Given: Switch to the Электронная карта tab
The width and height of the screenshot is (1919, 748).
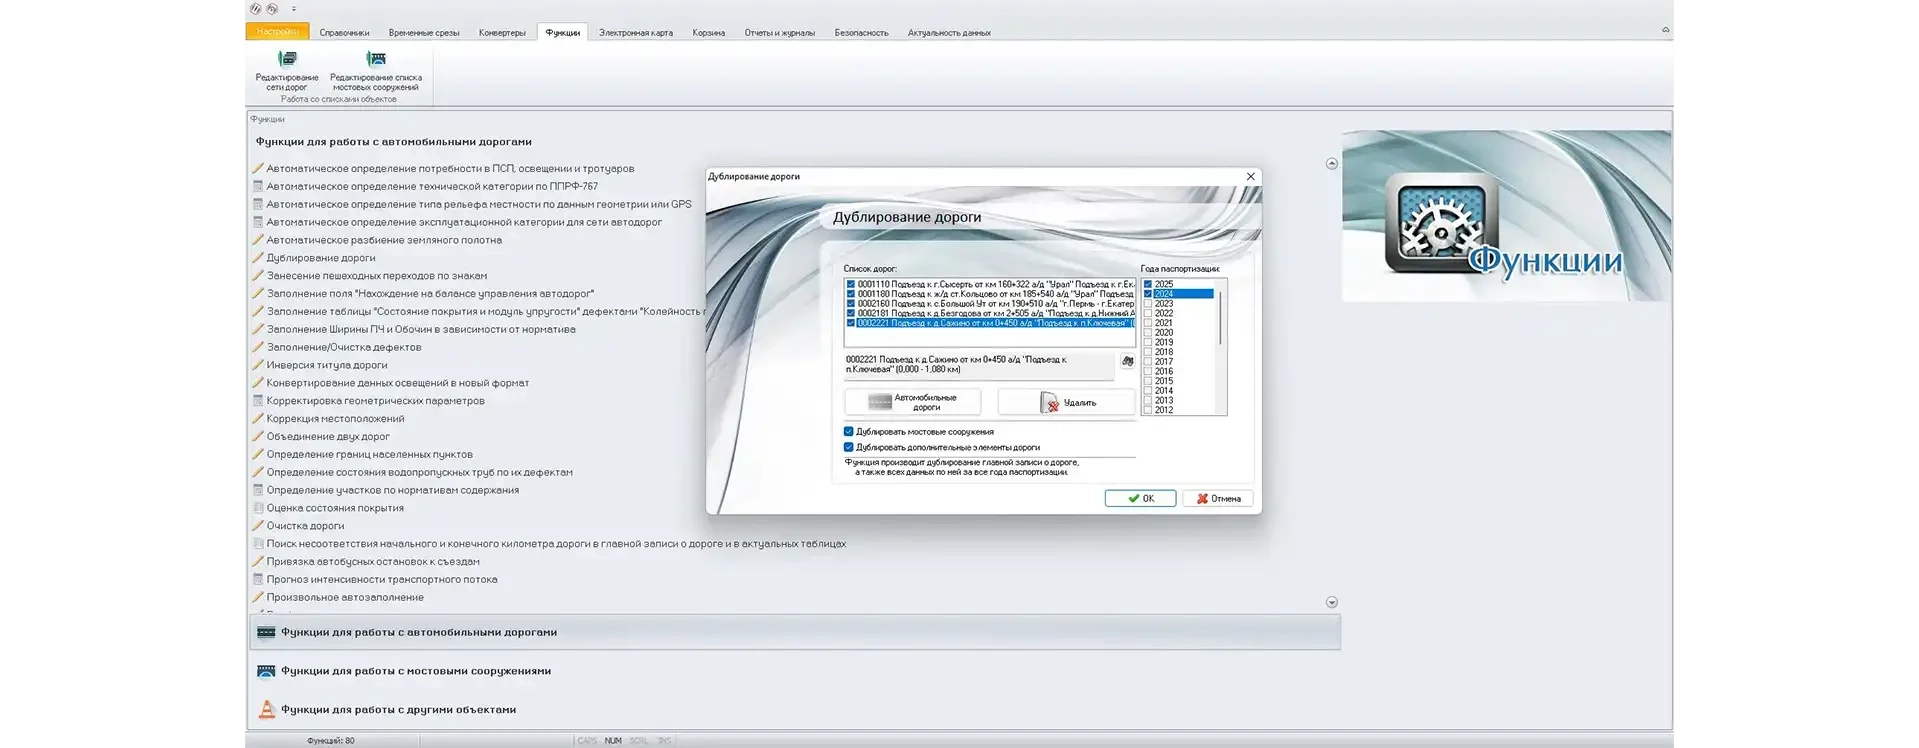Looking at the screenshot, I should coord(635,33).
